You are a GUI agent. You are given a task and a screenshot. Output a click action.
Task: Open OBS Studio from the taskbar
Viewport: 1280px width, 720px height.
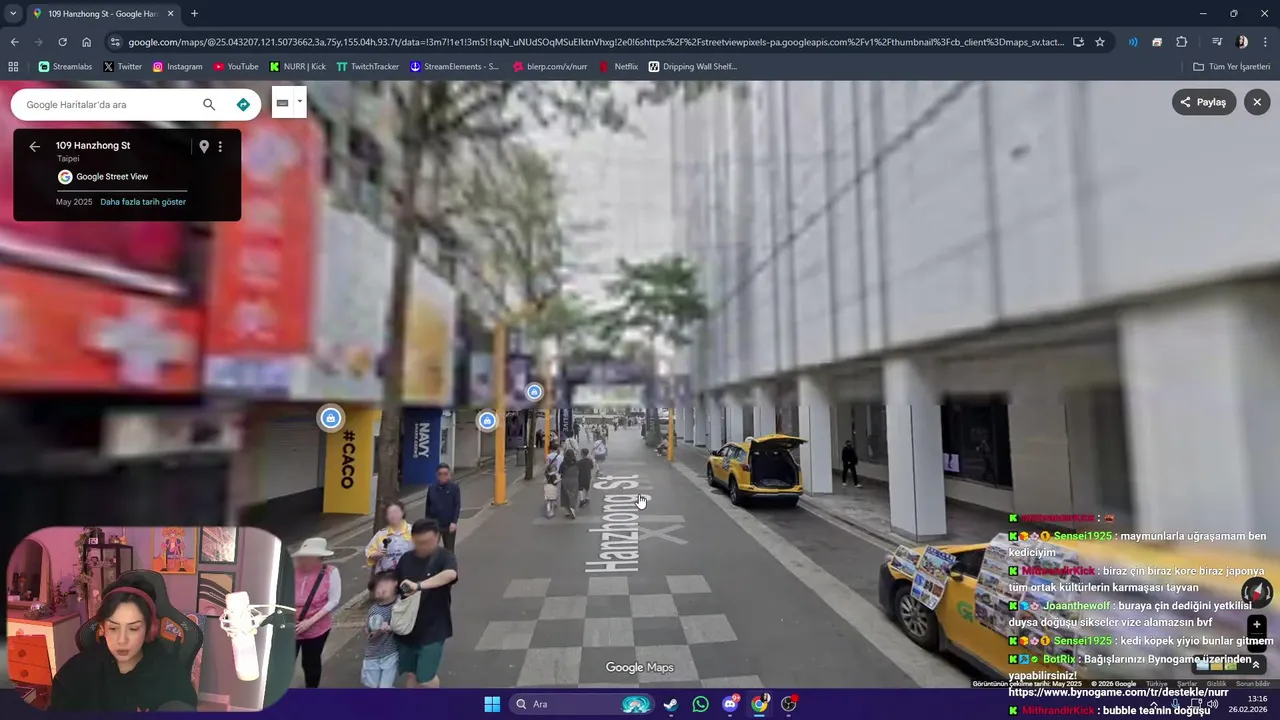(x=789, y=704)
